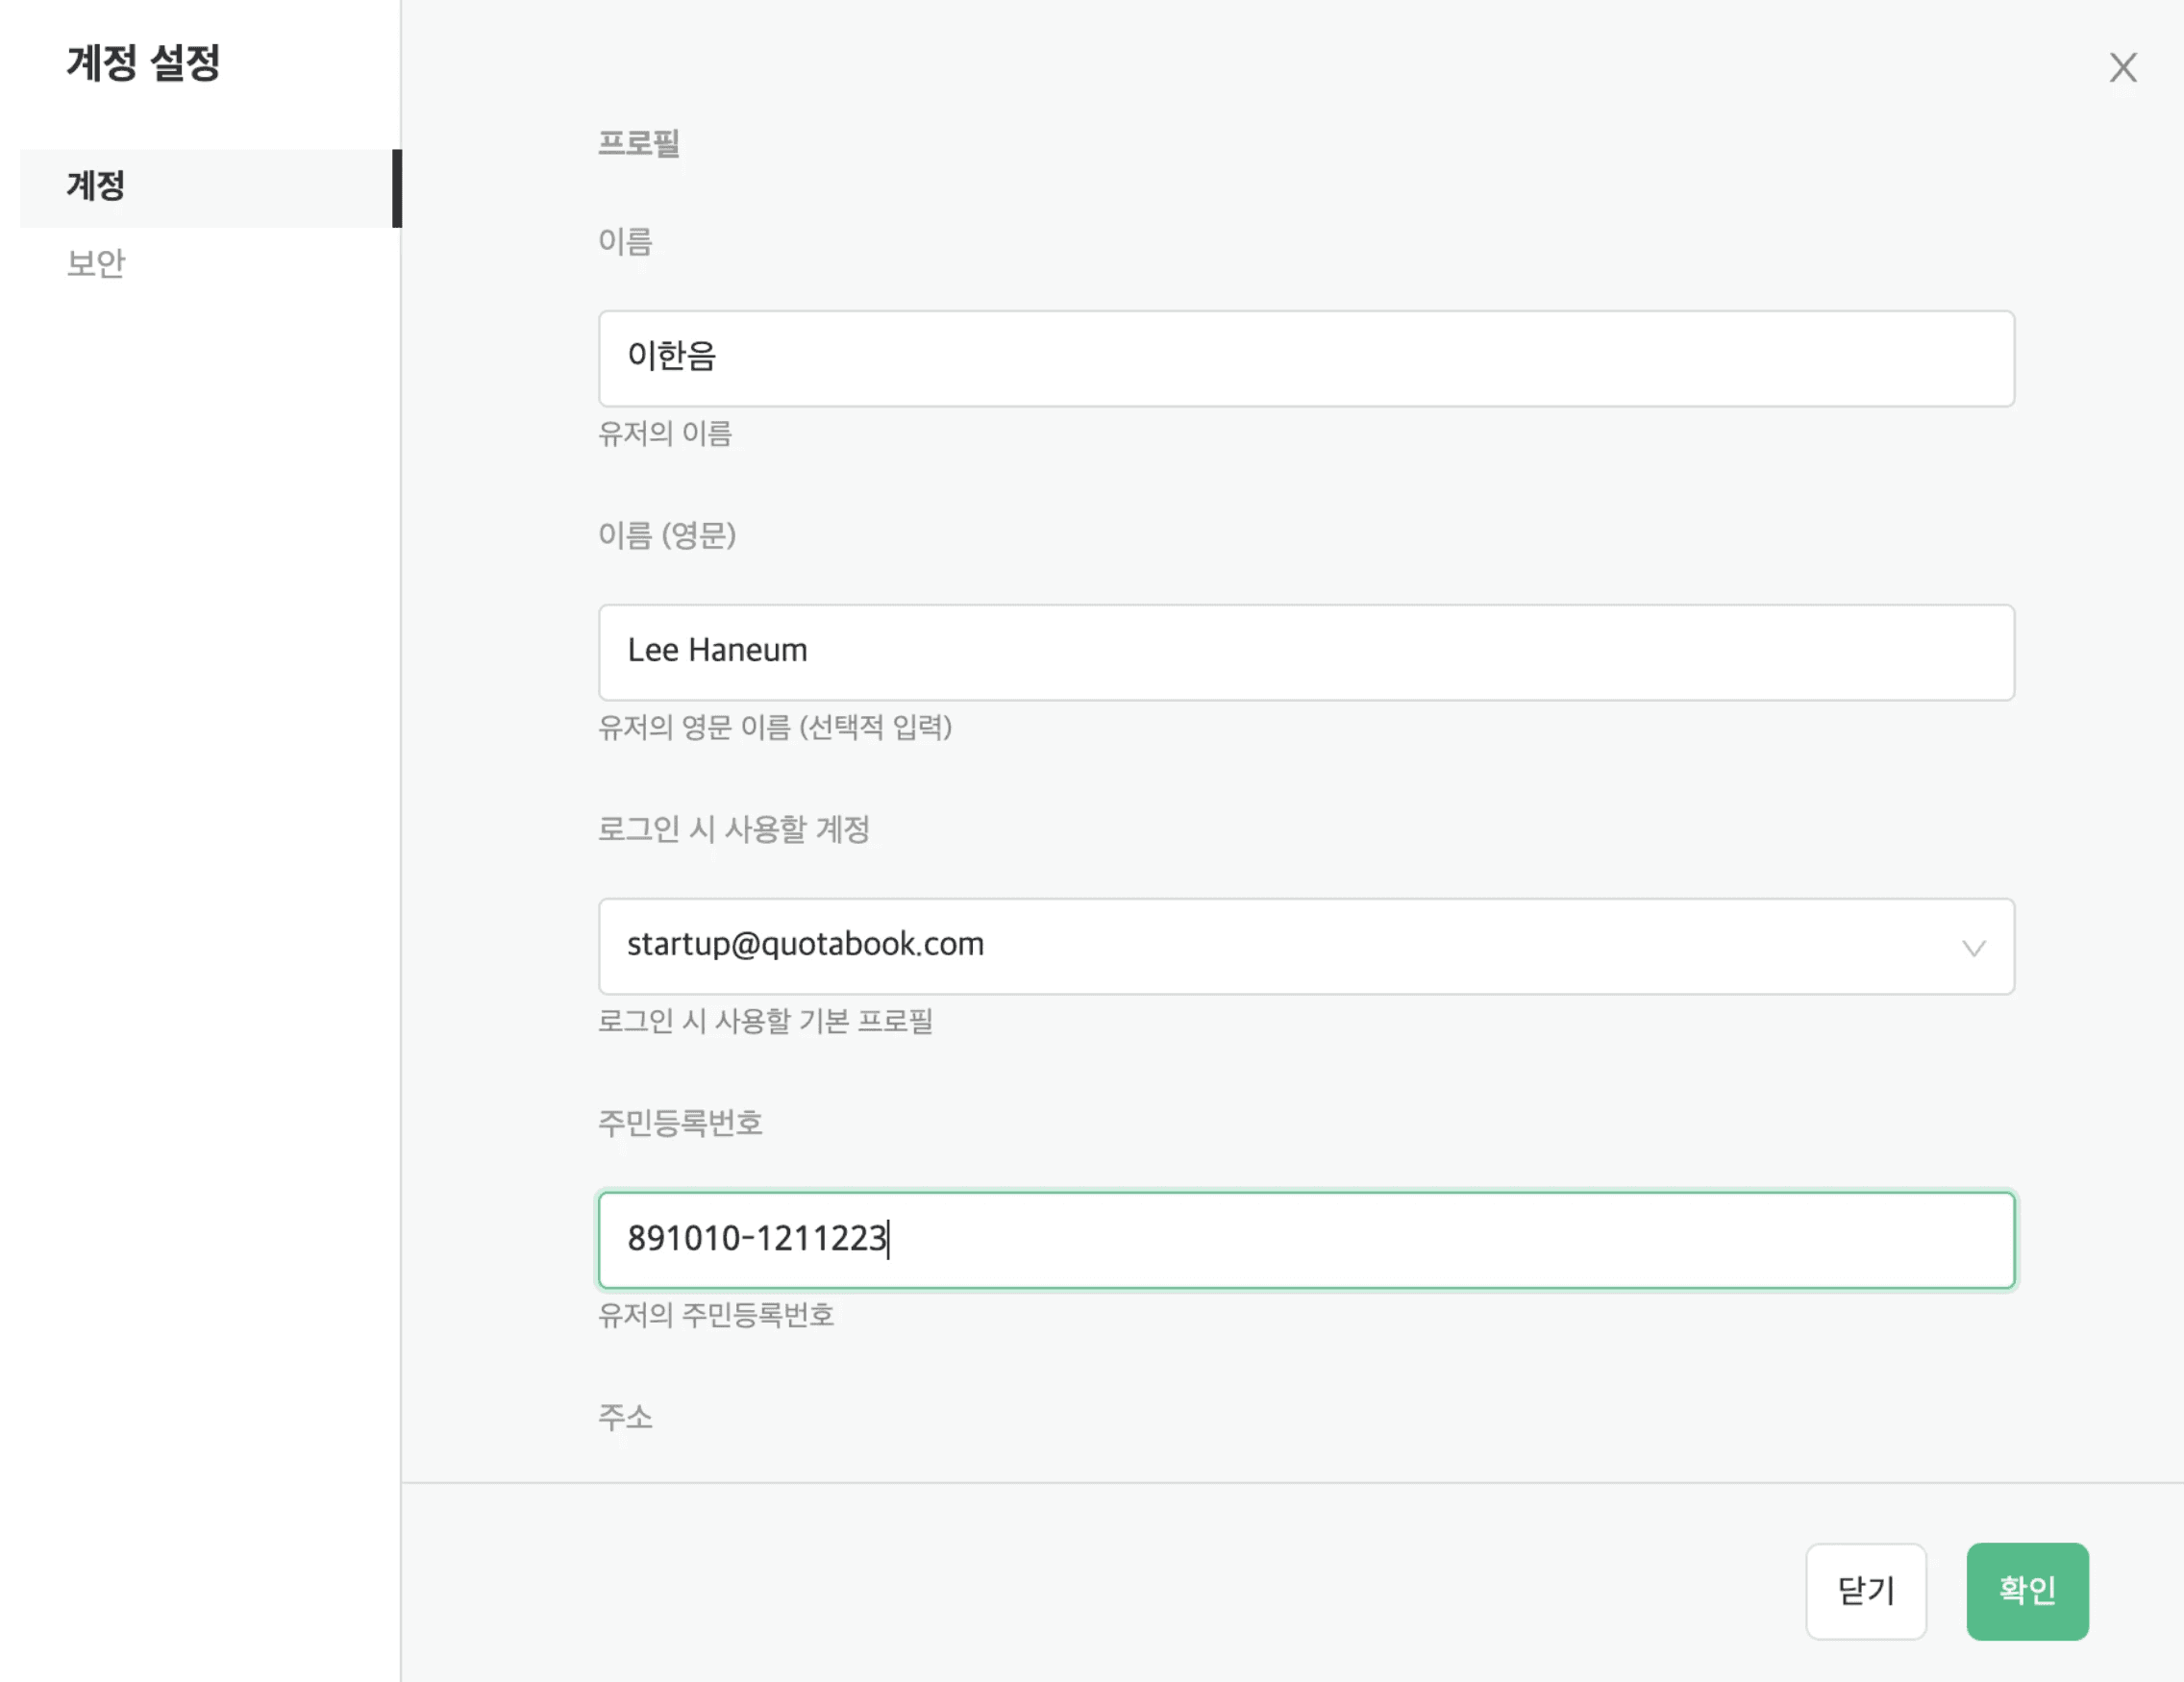This screenshot has width=2184, height=1682.
Task: Click the 유저의 영문 이름 helper text
Action: pyautogui.click(x=775, y=729)
